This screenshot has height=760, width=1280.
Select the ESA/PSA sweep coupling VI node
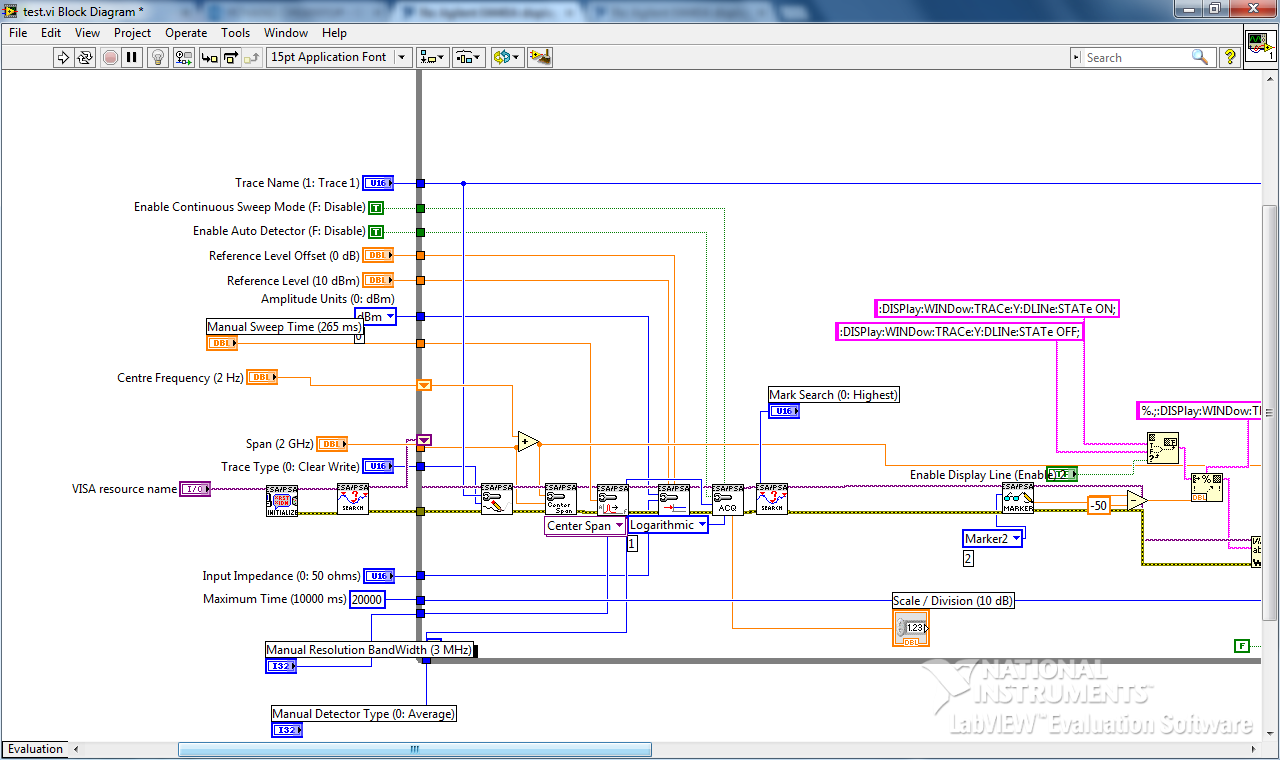[612, 499]
